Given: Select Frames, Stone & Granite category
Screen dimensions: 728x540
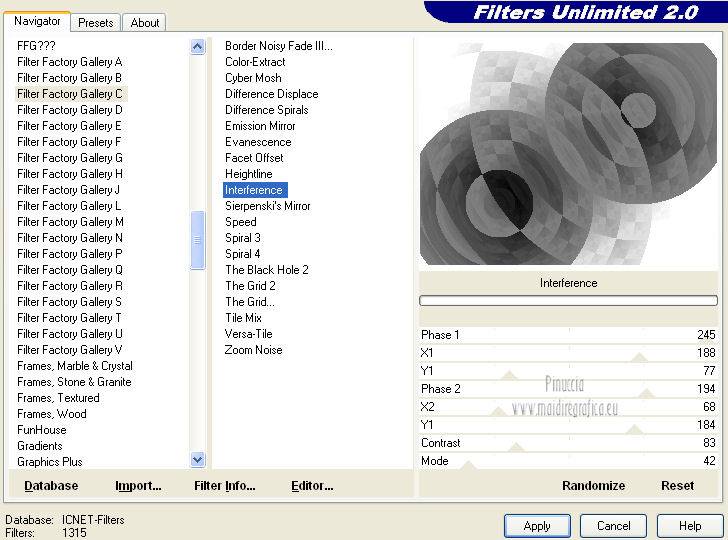Looking at the screenshot, I should [74, 382].
